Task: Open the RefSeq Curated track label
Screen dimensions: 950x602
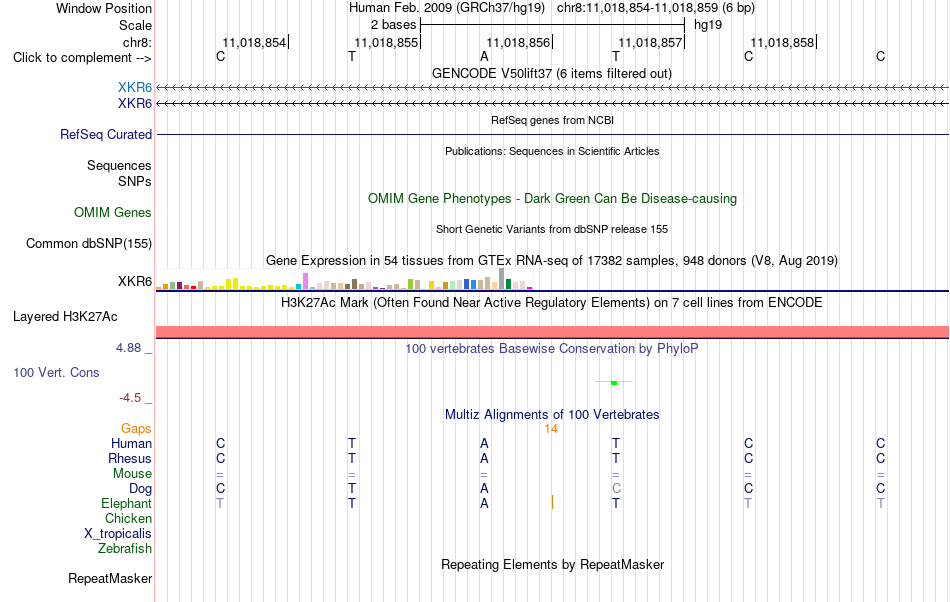Action: tap(106, 134)
